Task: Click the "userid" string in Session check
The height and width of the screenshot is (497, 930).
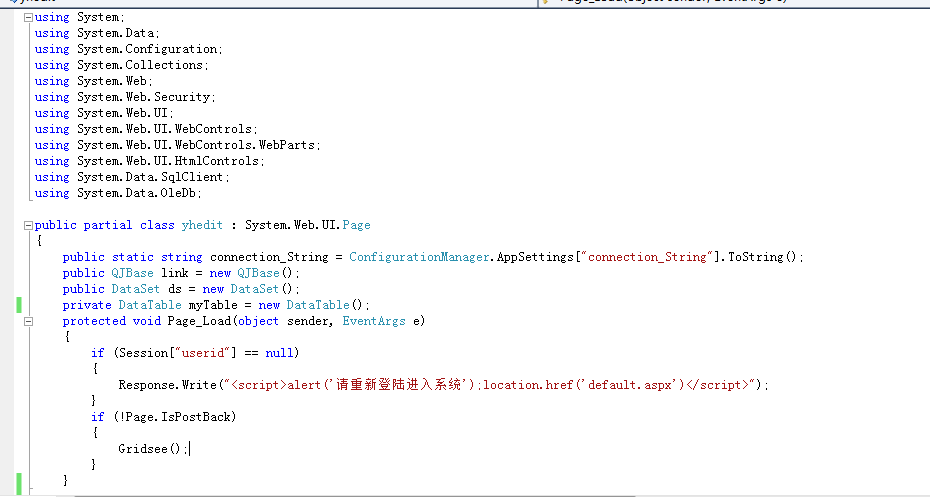Action: [202, 353]
